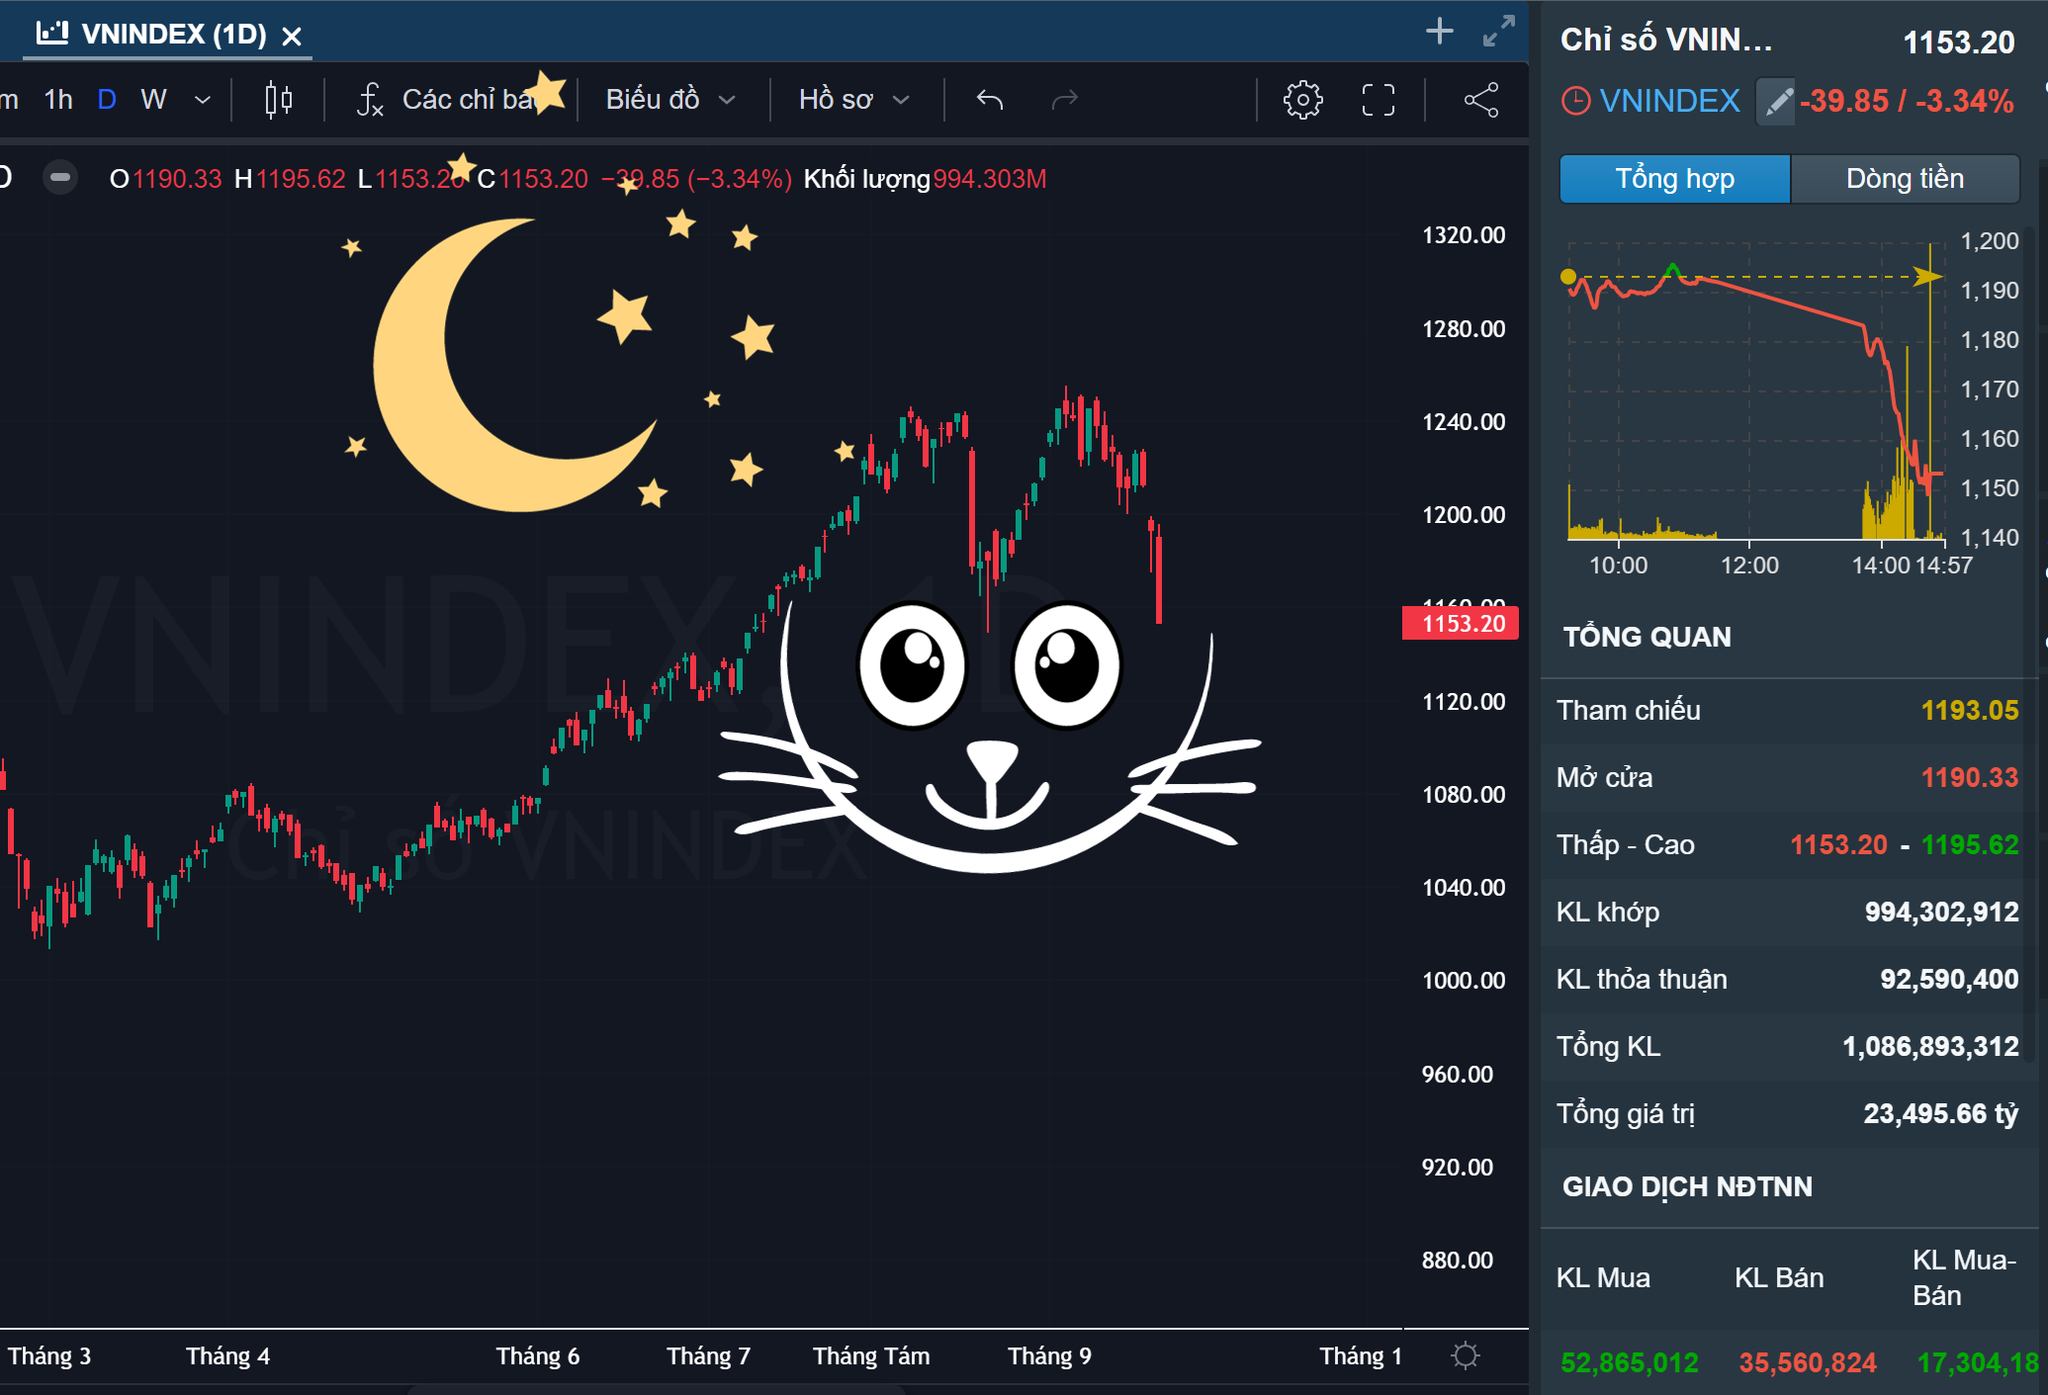Click the share chart icon

1480,100
